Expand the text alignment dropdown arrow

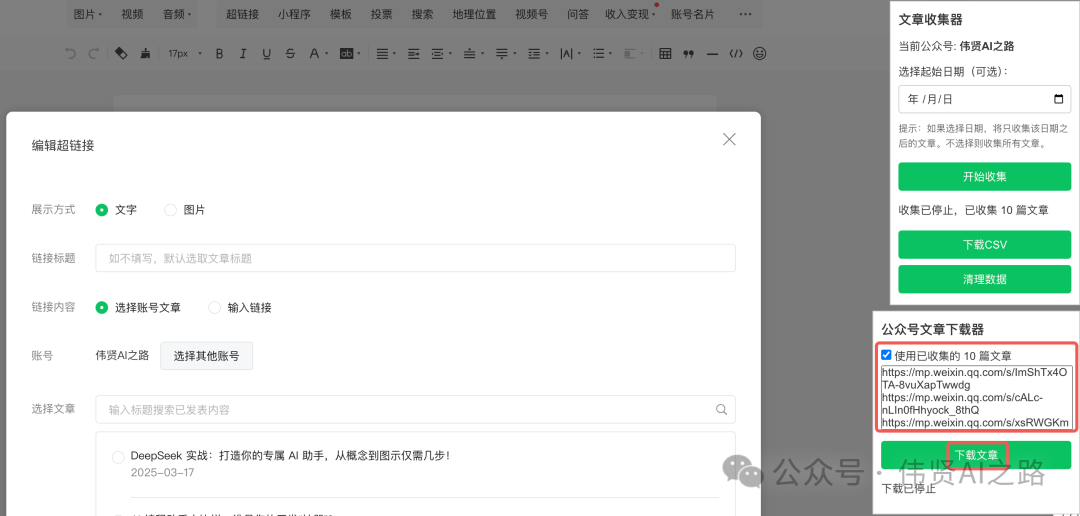coord(393,54)
